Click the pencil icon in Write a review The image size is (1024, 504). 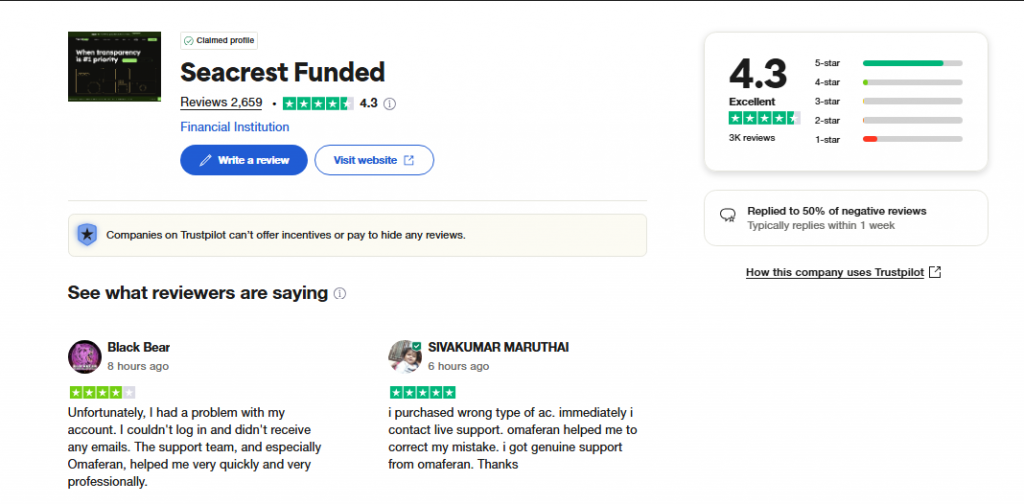(206, 160)
